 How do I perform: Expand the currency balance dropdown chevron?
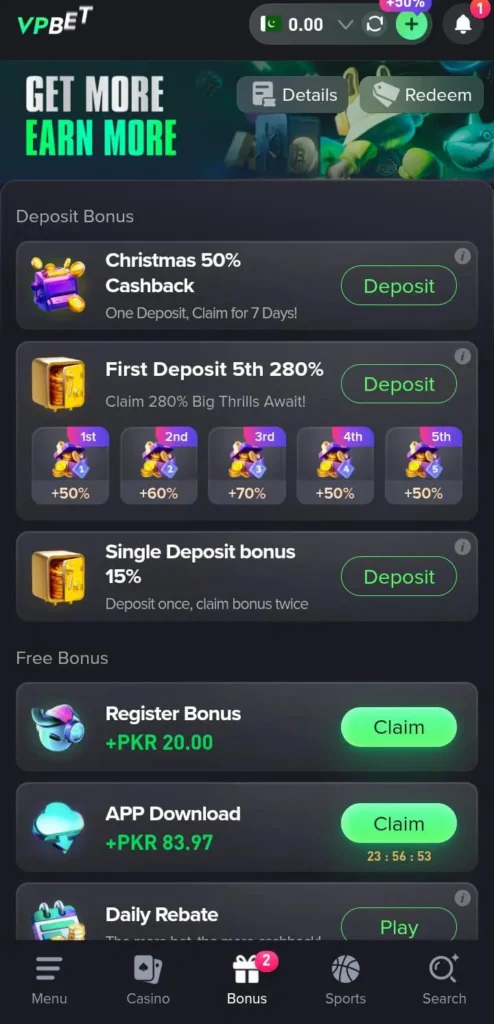pos(346,25)
